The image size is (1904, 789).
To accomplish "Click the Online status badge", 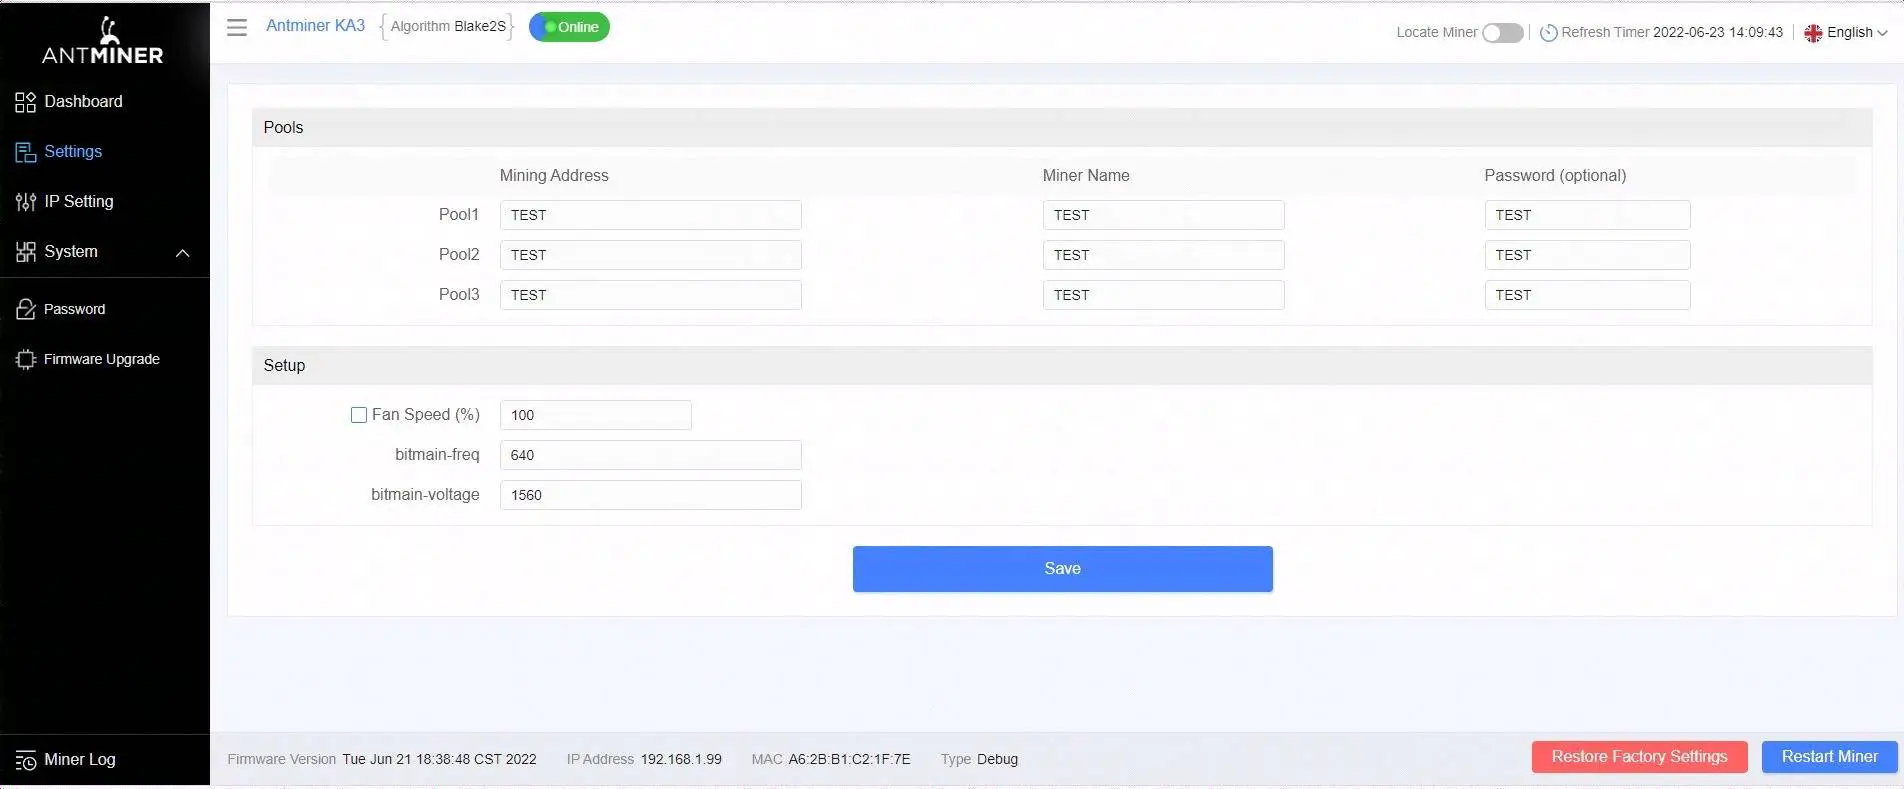I will click(569, 27).
